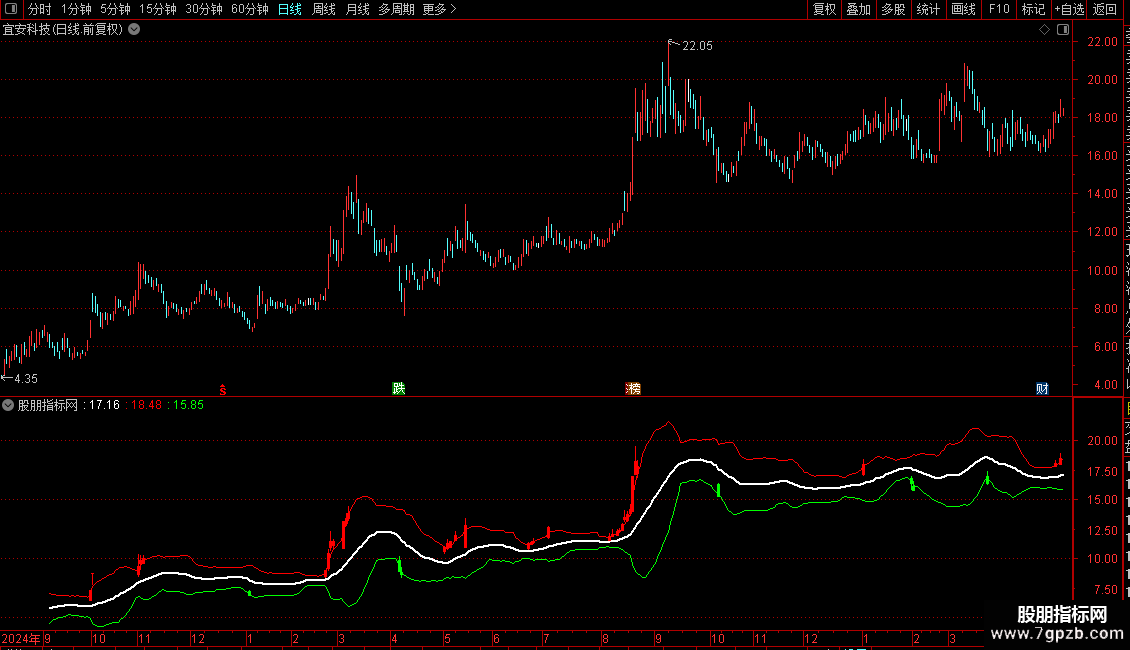Expand the 更多 periods menu
This screenshot has height=650, width=1130.
click(x=439, y=9)
